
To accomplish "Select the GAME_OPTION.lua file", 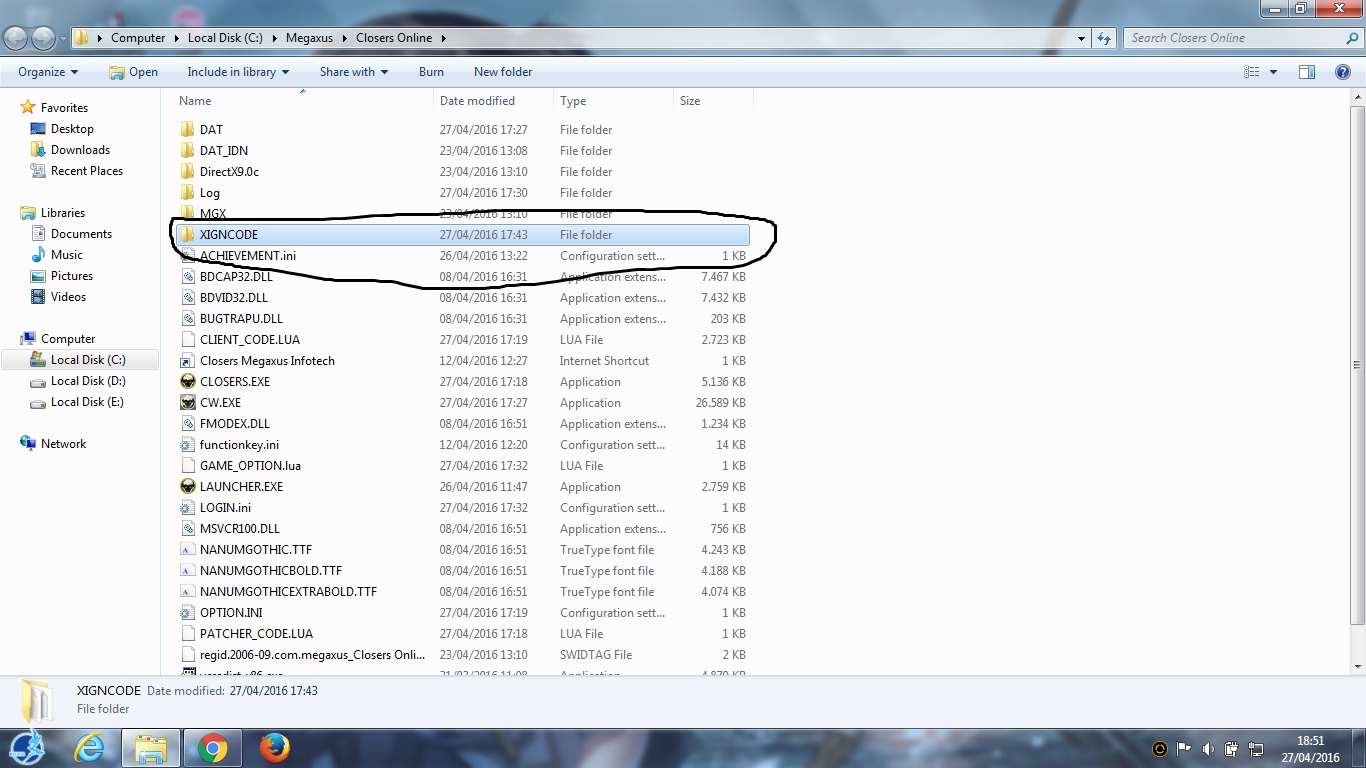I will pyautogui.click(x=463, y=466).
